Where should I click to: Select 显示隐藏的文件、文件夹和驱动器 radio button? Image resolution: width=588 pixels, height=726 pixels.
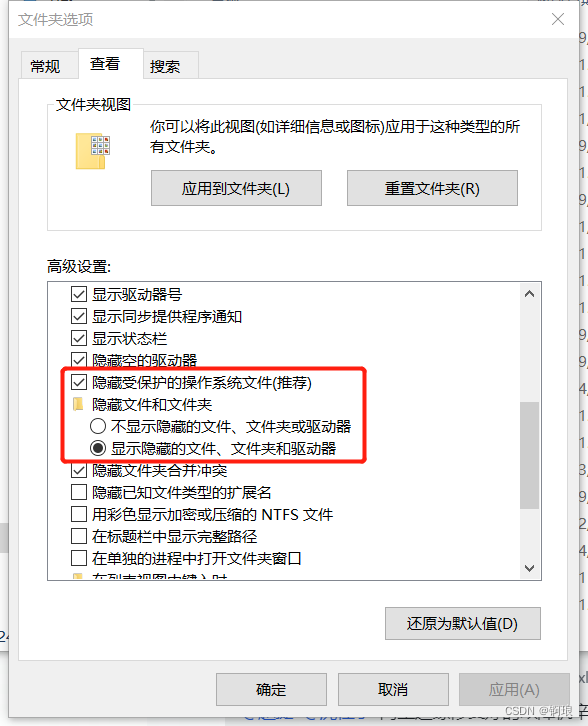(x=98, y=448)
